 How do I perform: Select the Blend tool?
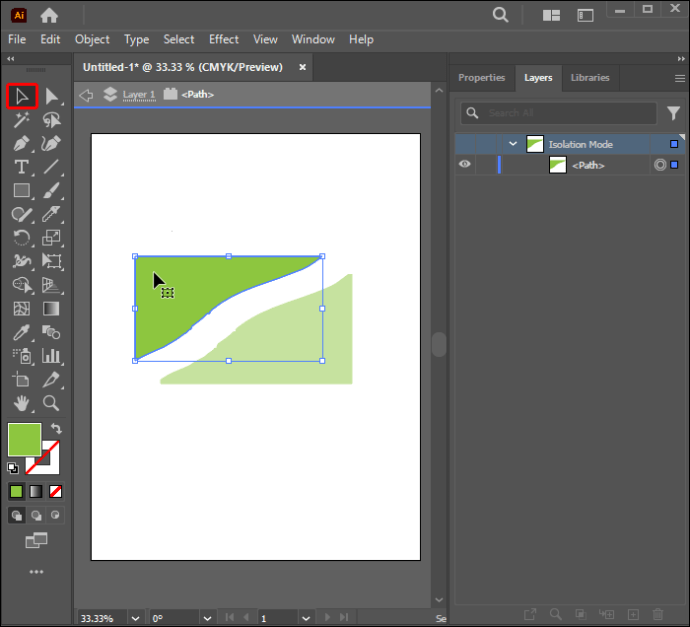pos(52,333)
